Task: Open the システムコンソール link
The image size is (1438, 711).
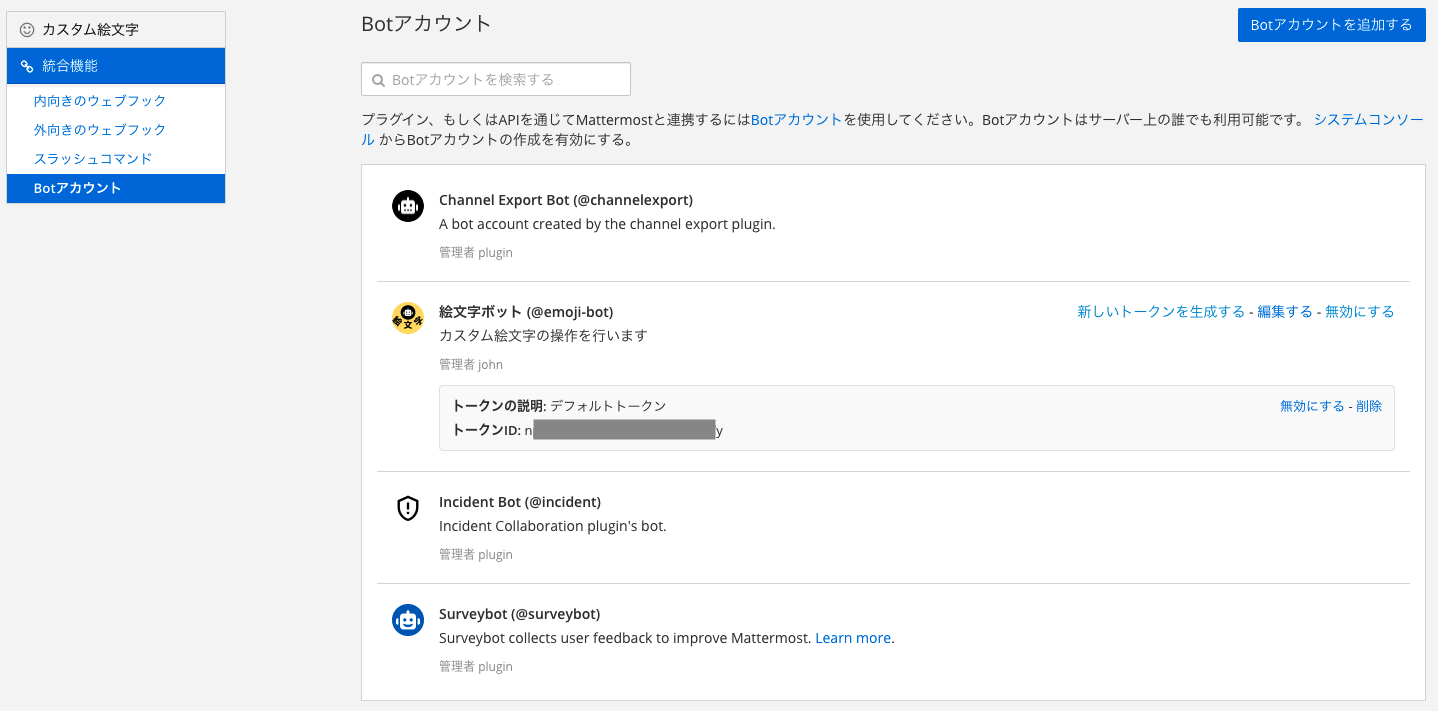Action: pyautogui.click(x=1368, y=120)
